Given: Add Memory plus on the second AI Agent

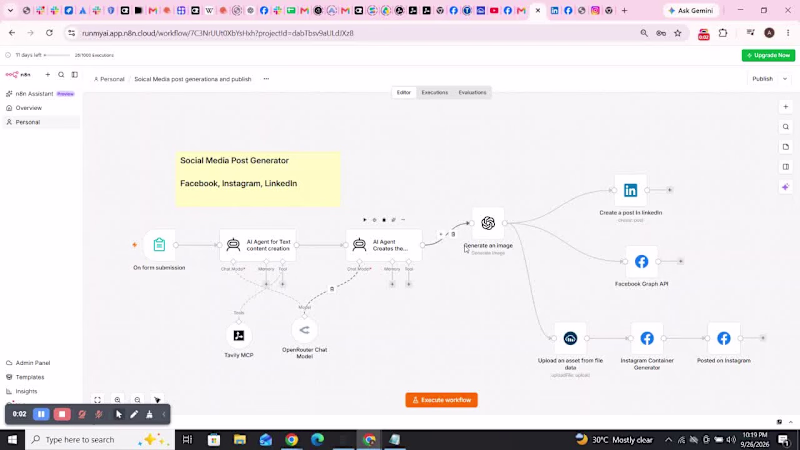Looking at the screenshot, I should click(x=392, y=284).
